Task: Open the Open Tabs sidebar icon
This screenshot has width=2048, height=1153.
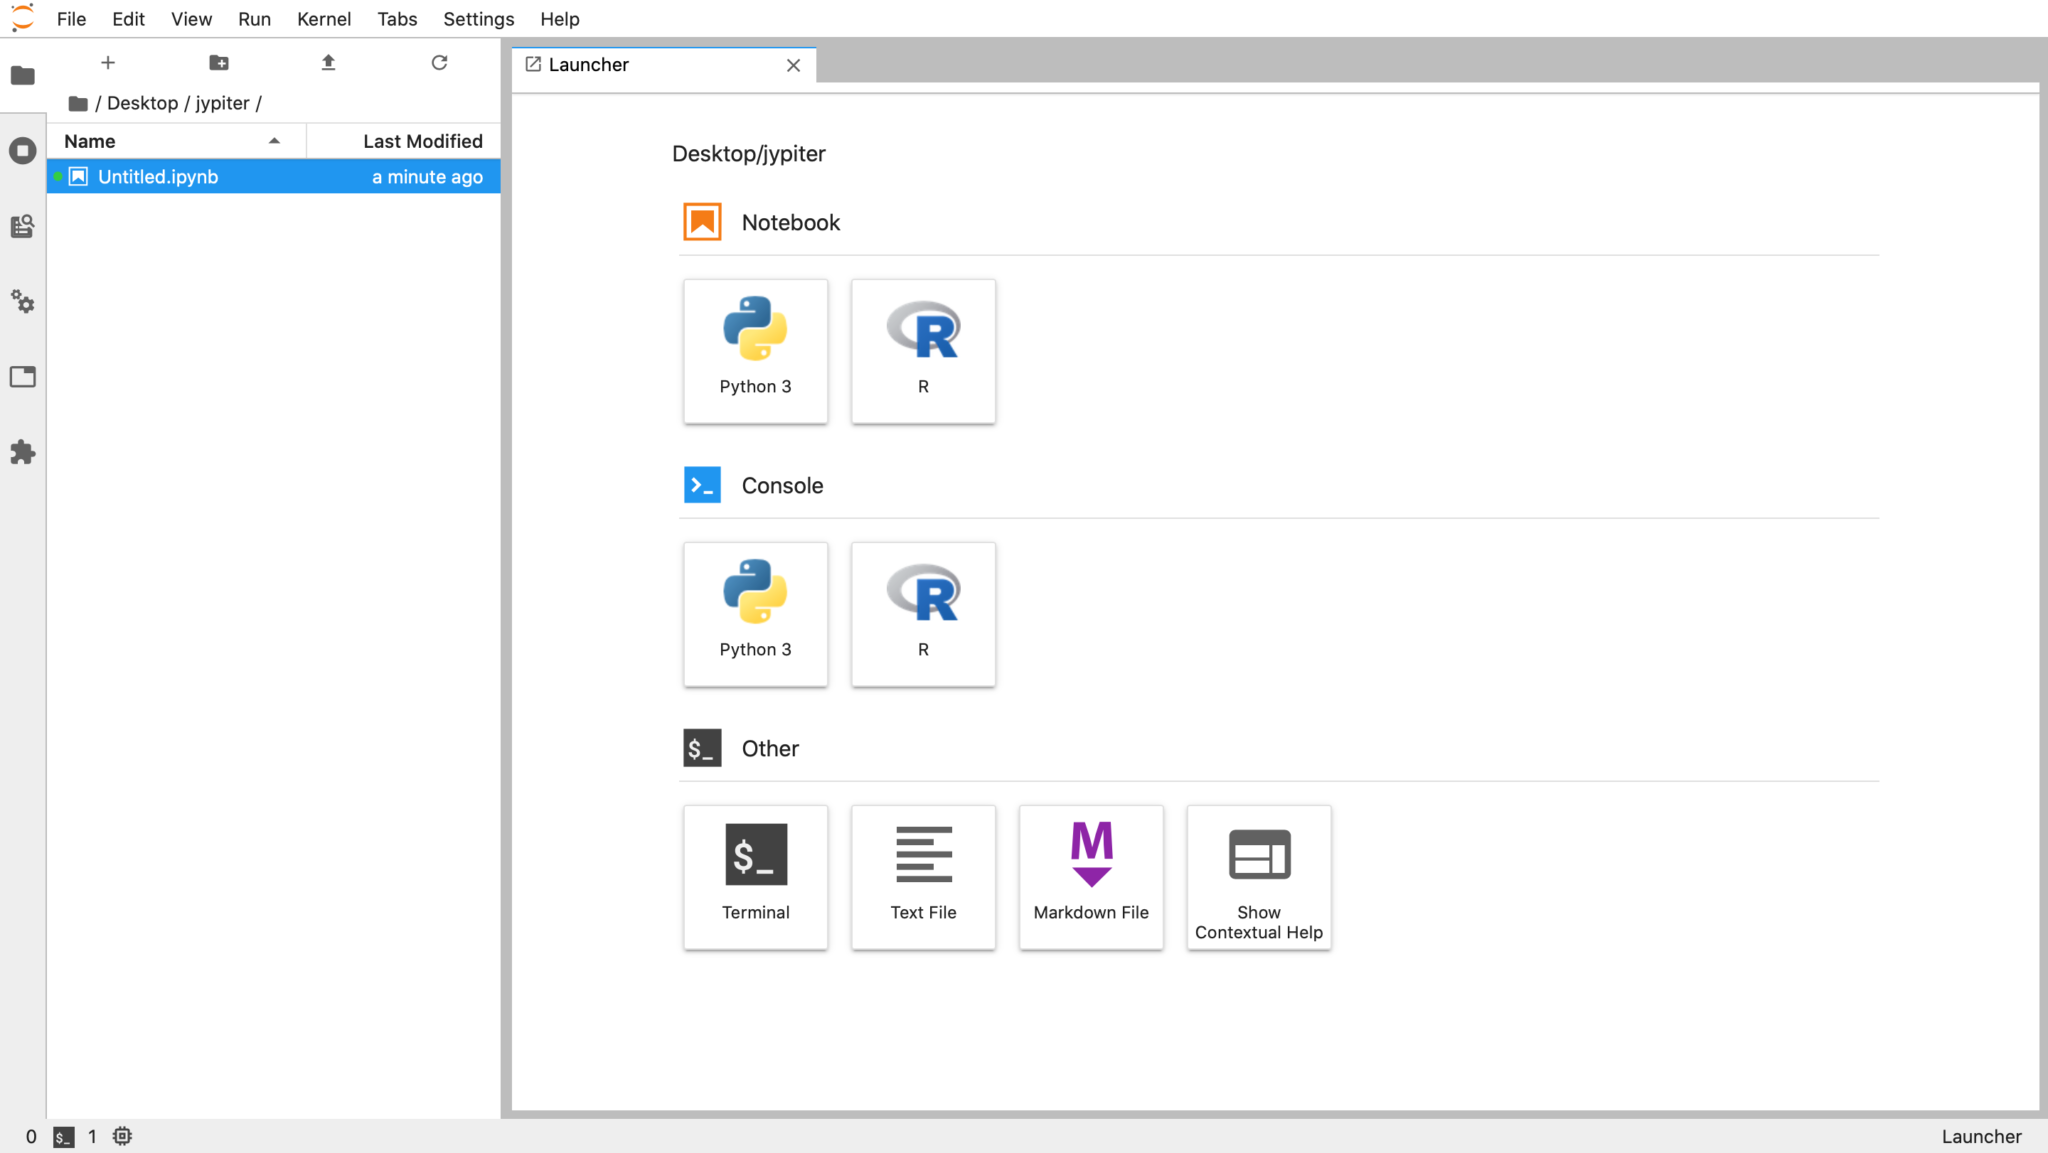Action: (22, 377)
